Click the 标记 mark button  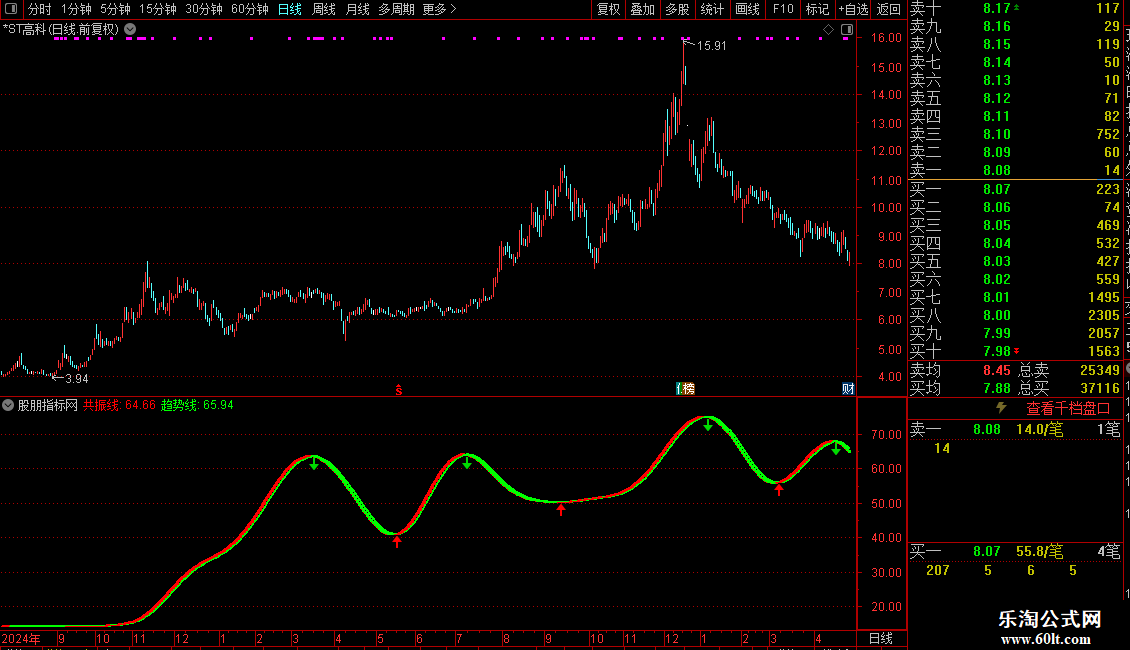point(817,9)
